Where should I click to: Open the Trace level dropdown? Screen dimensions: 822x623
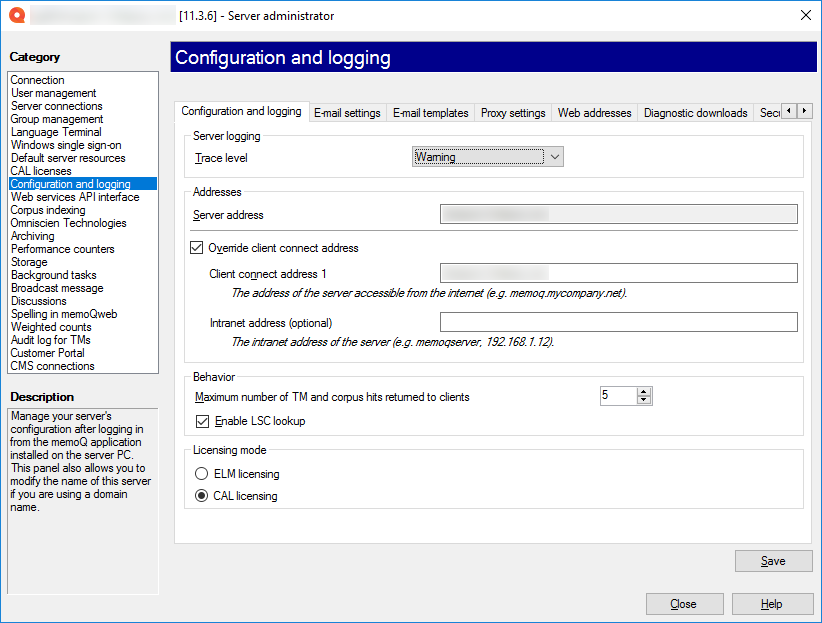(556, 157)
